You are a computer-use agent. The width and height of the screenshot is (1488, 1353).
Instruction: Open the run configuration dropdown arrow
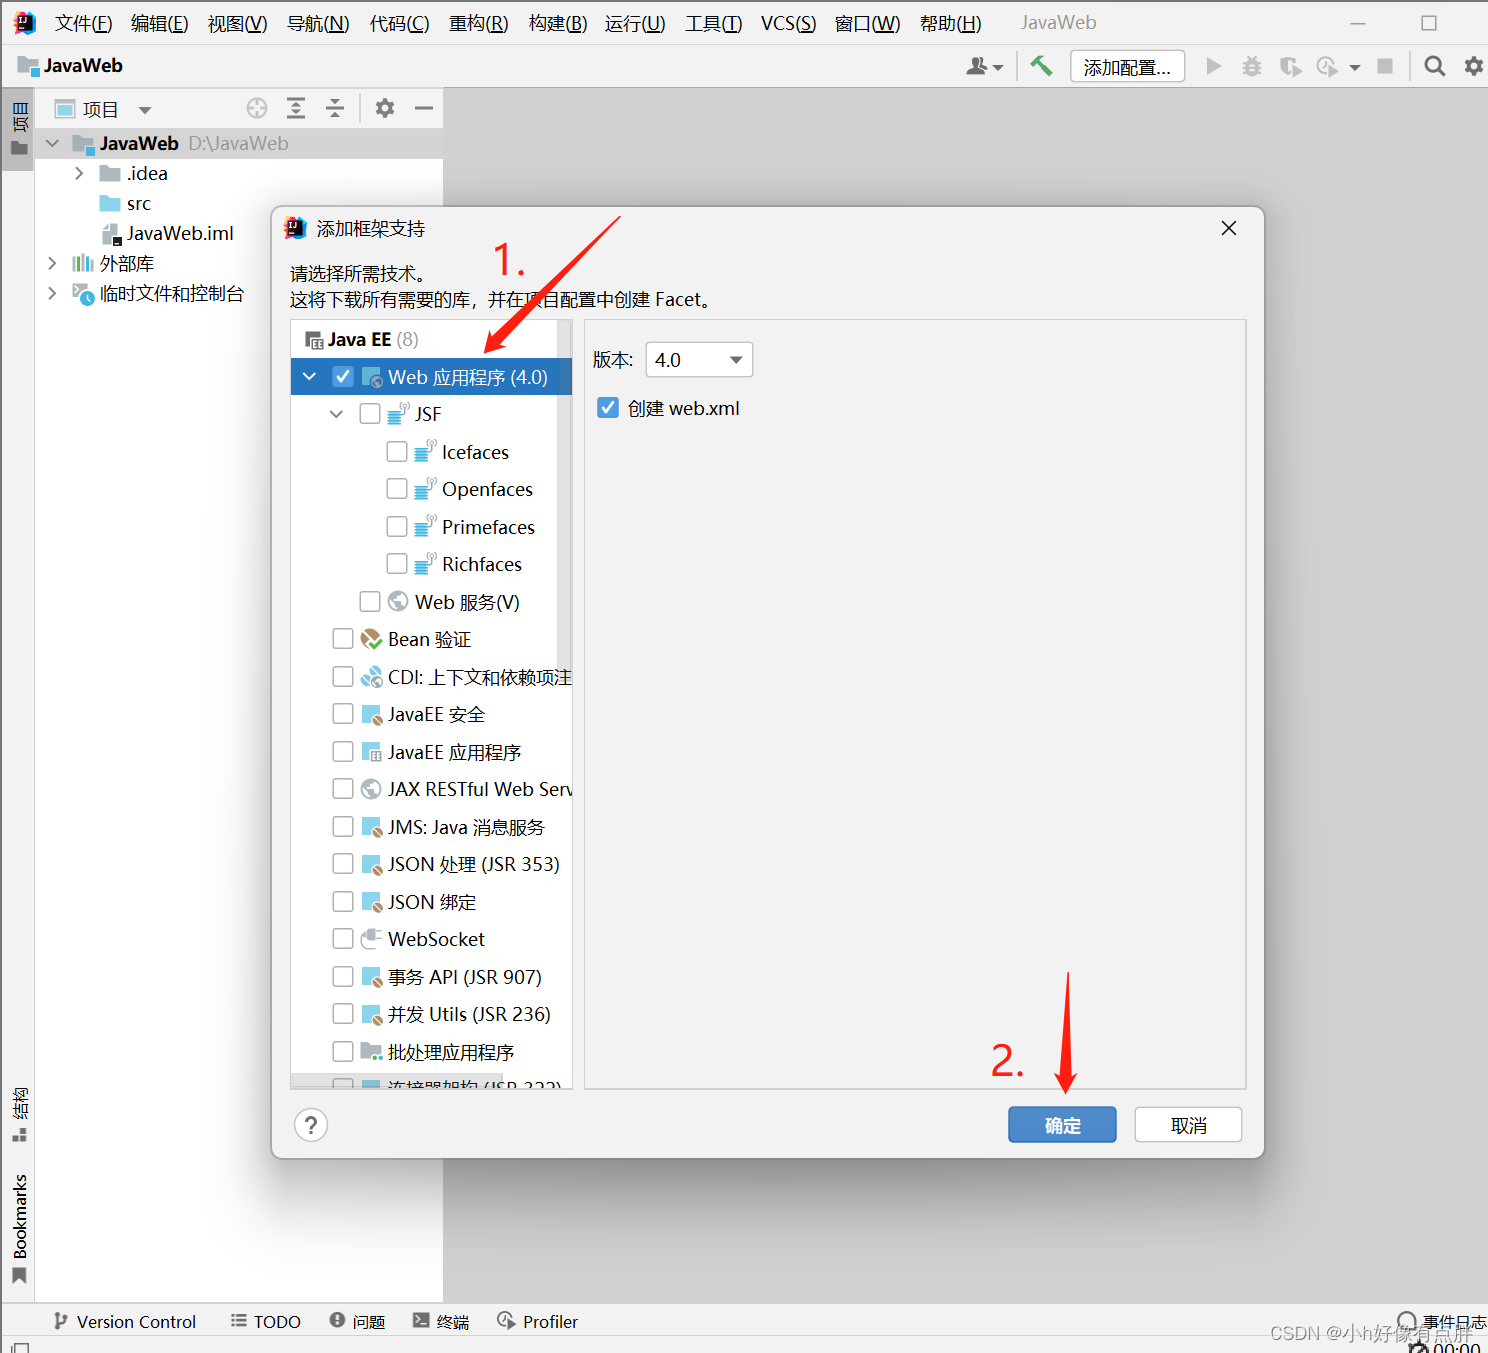[x=1355, y=67]
